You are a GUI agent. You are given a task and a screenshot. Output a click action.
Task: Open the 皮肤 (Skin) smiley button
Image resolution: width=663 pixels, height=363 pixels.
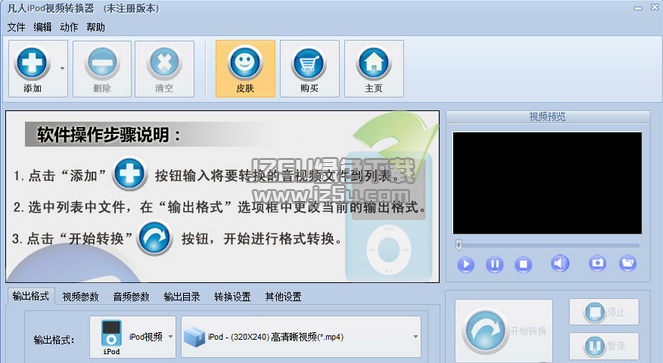(245, 69)
